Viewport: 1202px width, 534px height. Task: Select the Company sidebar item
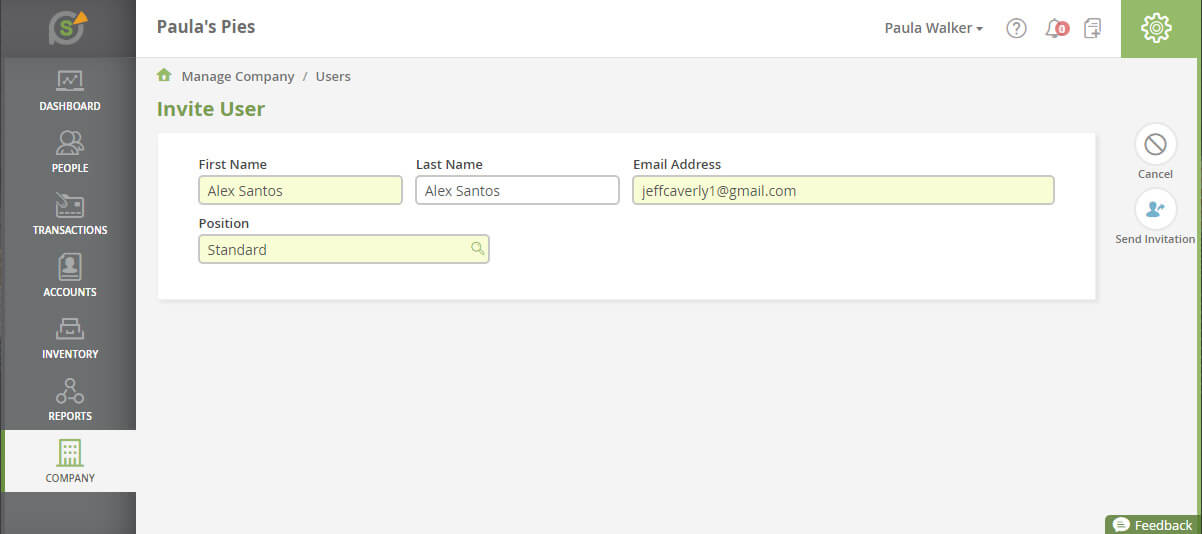click(x=70, y=461)
